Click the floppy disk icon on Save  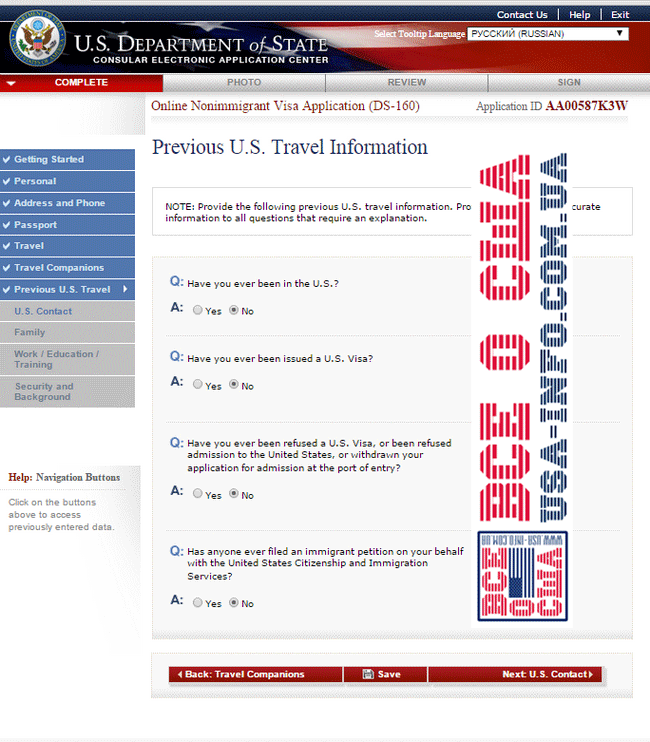tap(368, 674)
